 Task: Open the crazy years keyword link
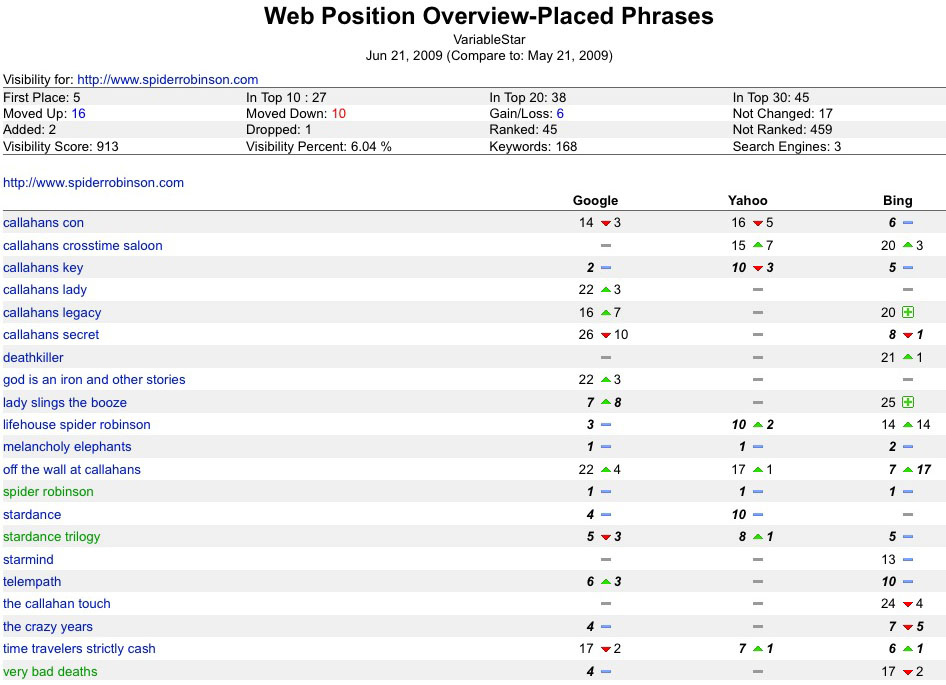(48, 626)
